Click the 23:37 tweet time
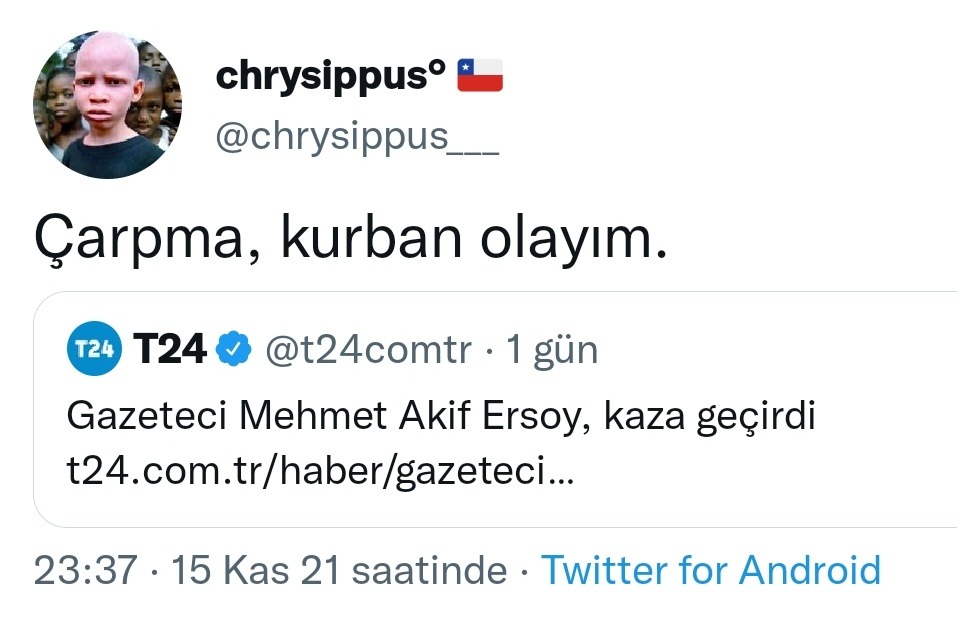 85,571
